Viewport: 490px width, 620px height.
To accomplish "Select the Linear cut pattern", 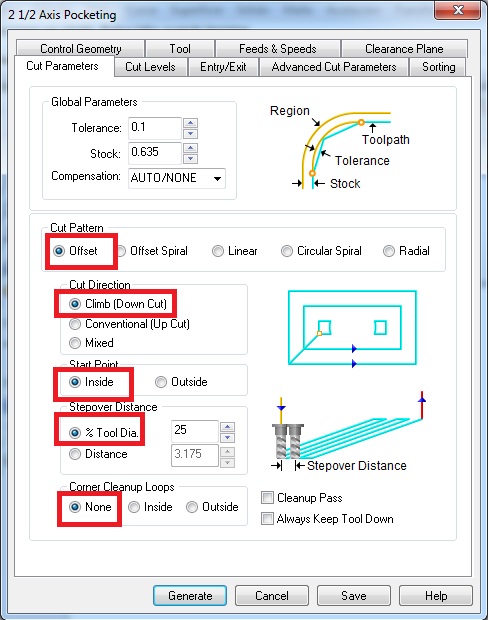I will coord(235,251).
